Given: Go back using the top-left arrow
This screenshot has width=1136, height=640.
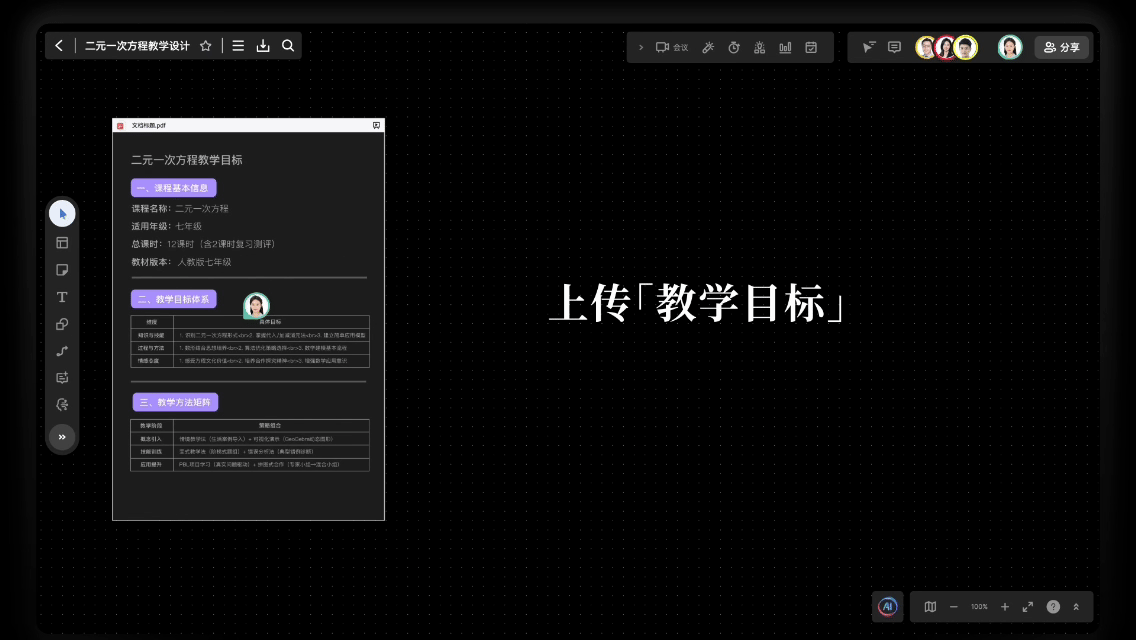Looking at the screenshot, I should pyautogui.click(x=59, y=46).
